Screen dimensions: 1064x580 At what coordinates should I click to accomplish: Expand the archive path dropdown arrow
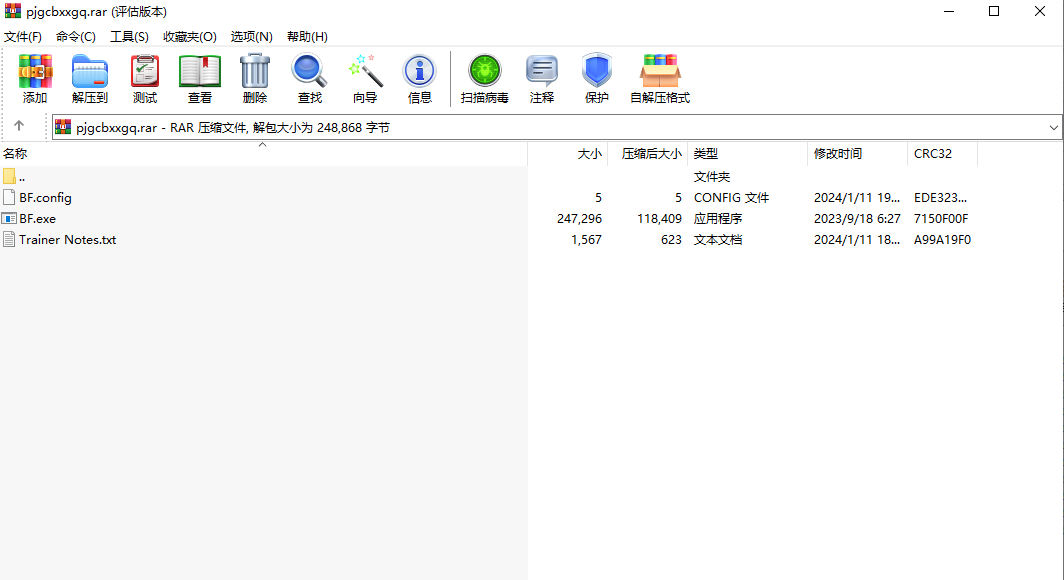pos(1054,128)
